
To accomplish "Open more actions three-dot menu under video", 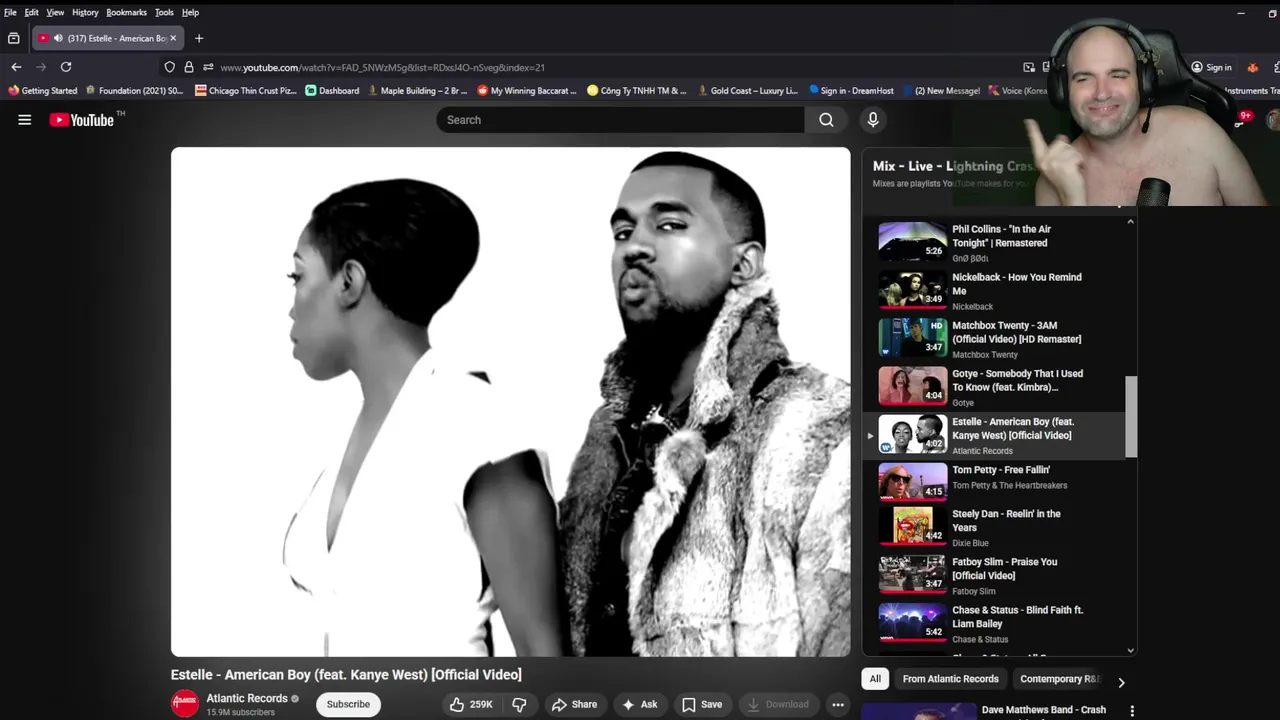I will coord(838,704).
